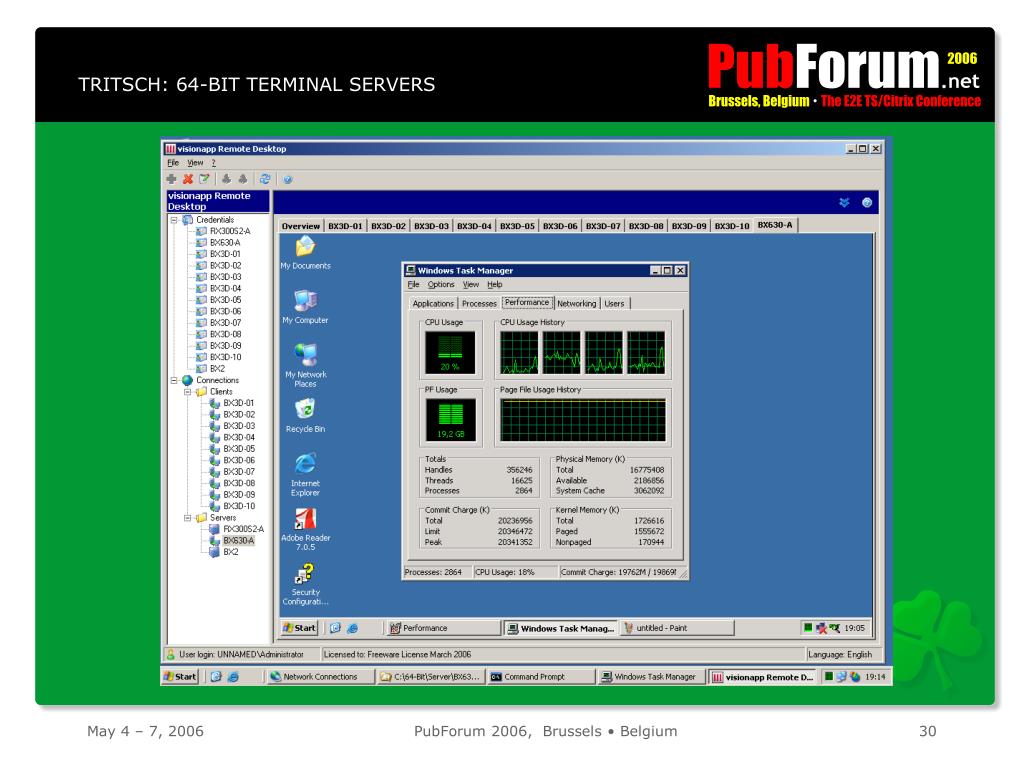Click green CPU meter tray icon beside 19:14 clock
This screenshot has height=768, width=1024.
[829, 677]
